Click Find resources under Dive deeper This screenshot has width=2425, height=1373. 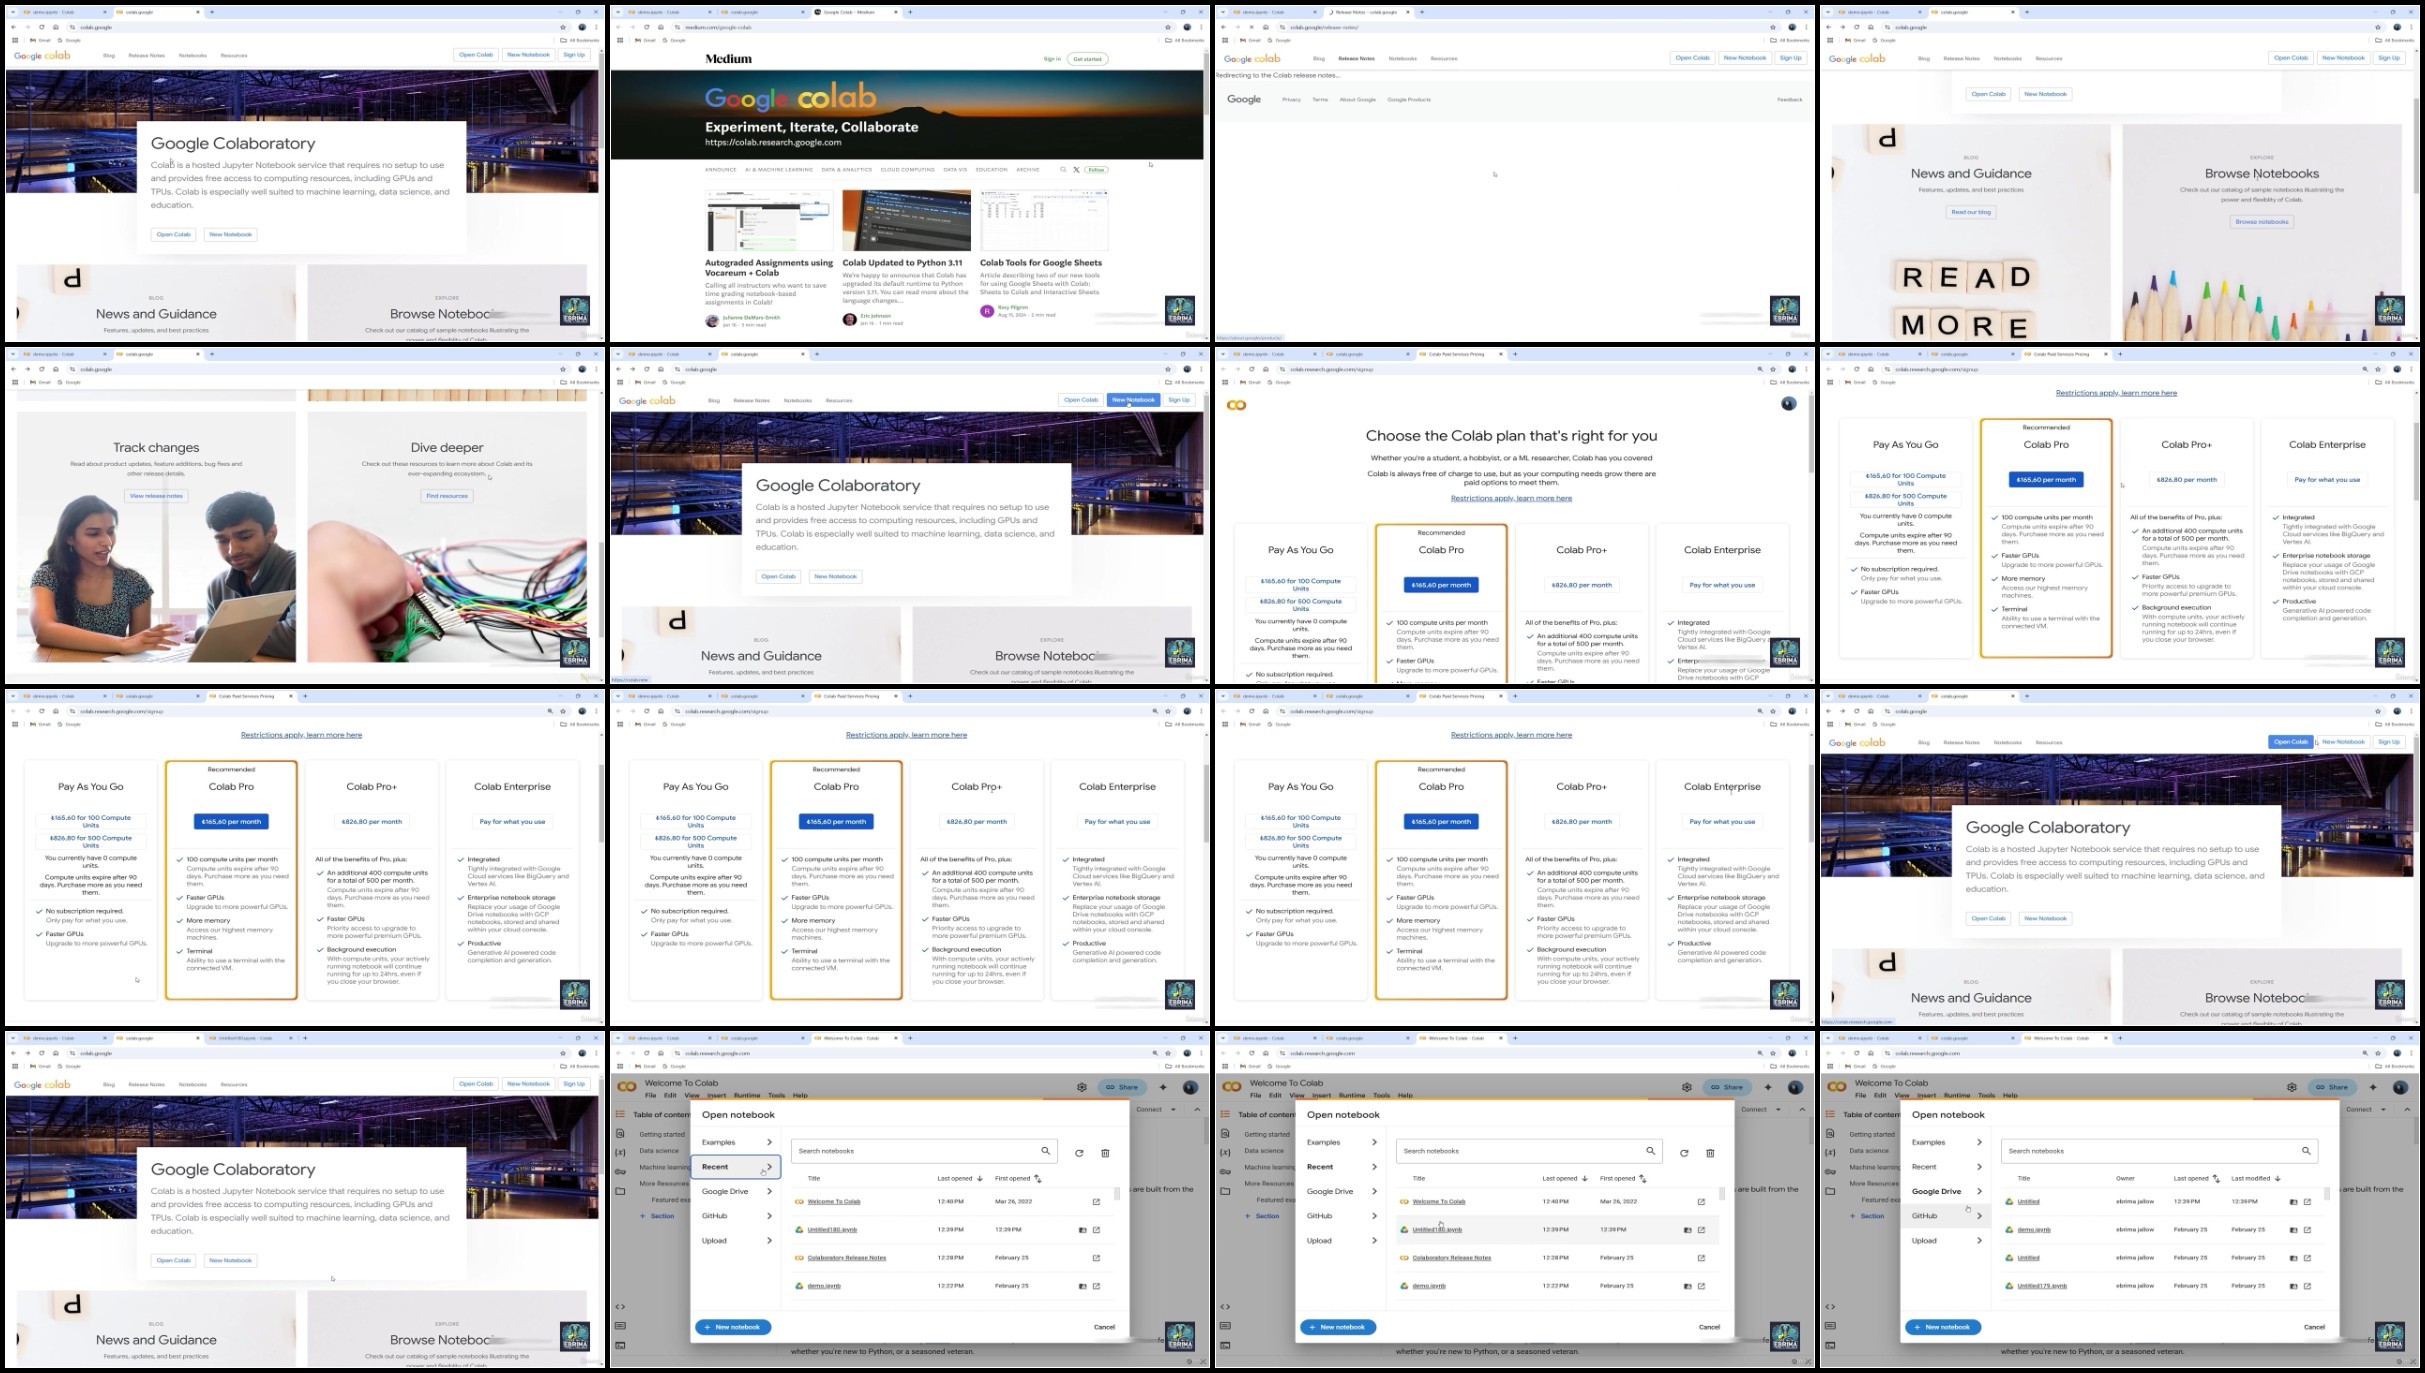point(447,496)
